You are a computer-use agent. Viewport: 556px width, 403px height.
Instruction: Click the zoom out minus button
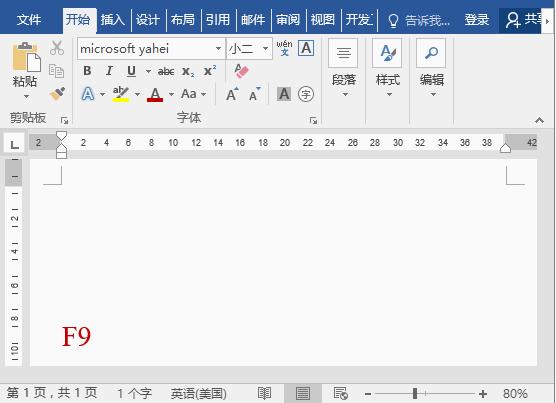pos(368,393)
